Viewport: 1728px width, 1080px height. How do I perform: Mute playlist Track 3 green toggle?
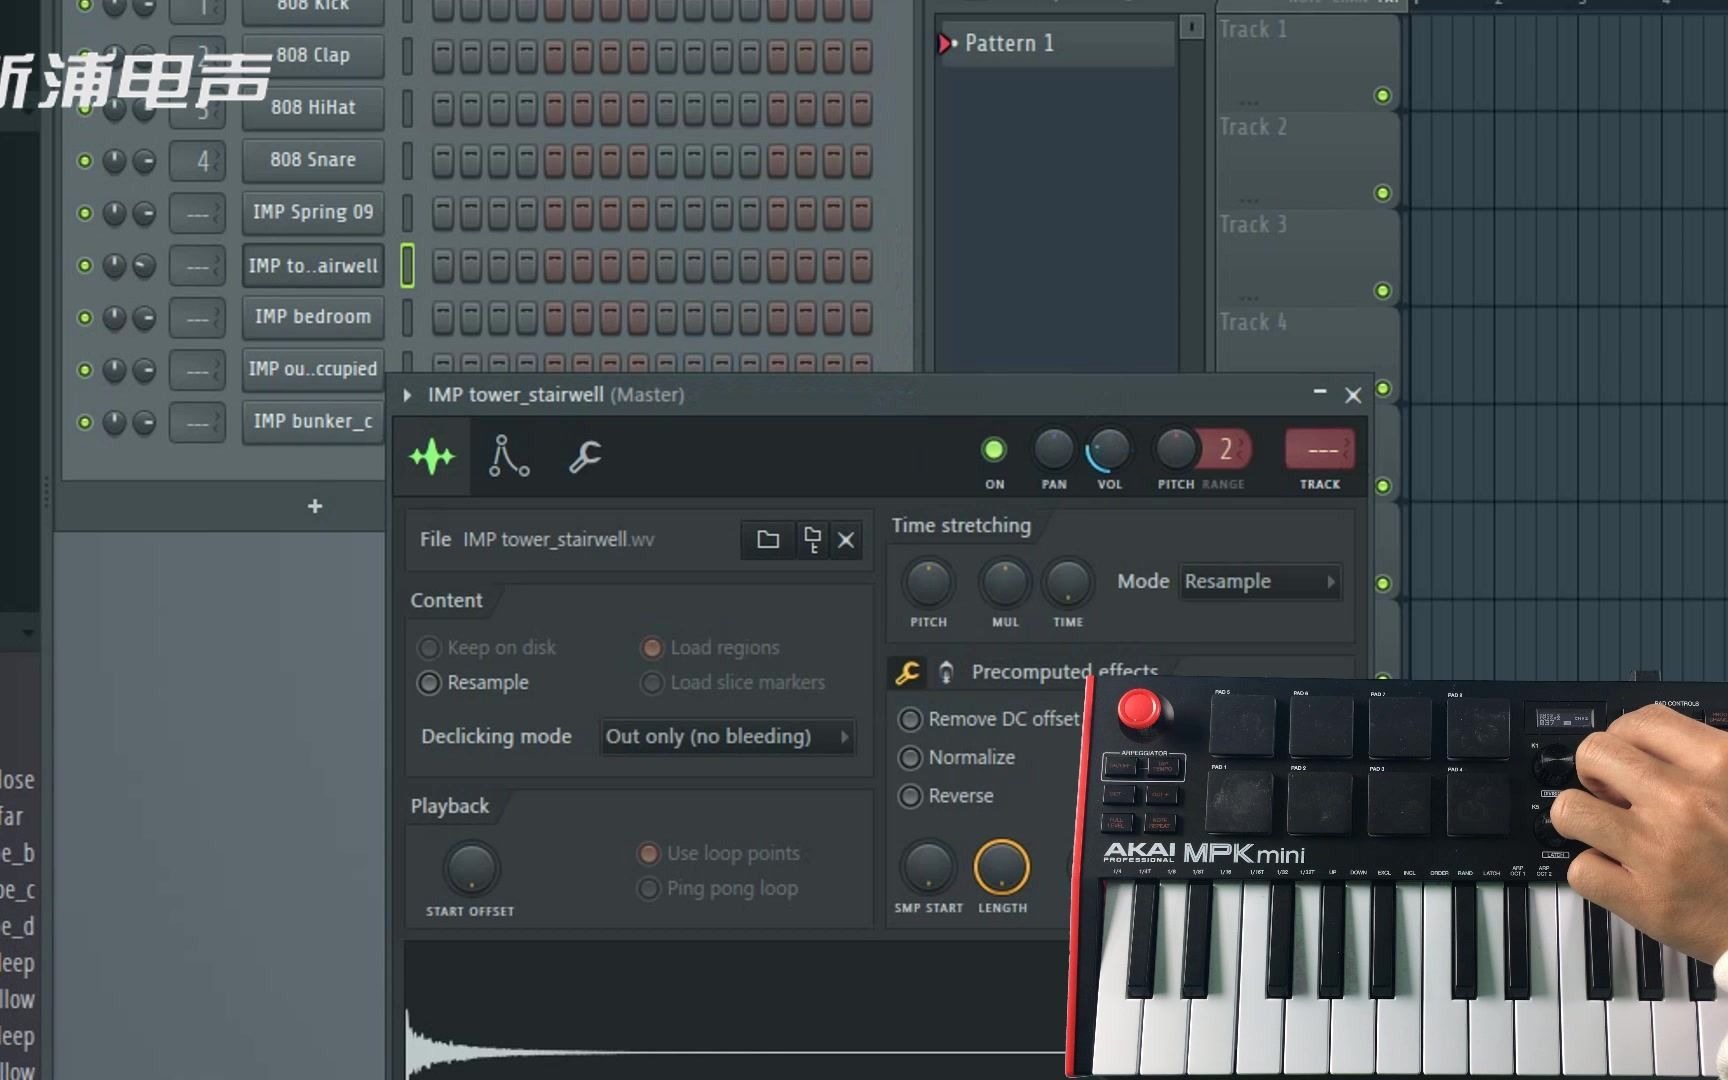(x=1383, y=291)
